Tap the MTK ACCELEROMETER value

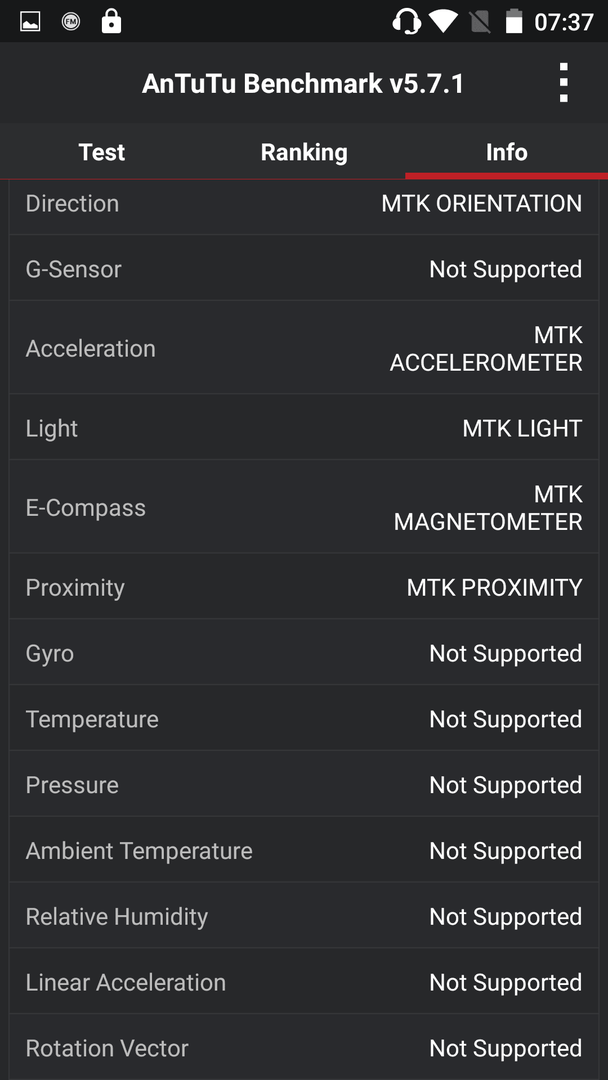pyautogui.click(x=486, y=349)
